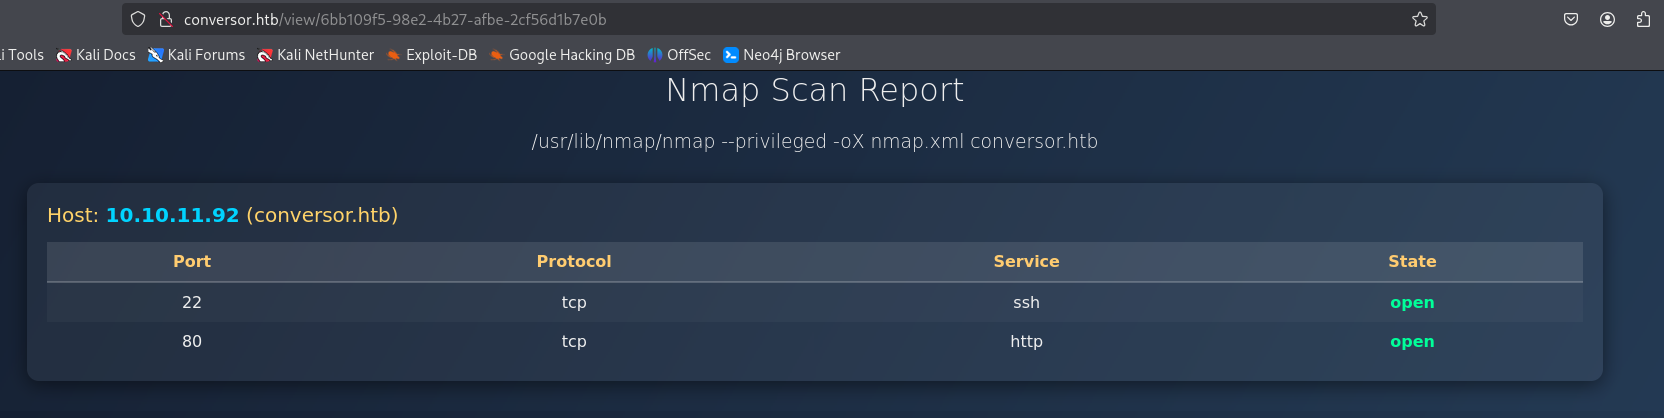Click the open state for port 80
1664x418 pixels.
[1412, 341]
